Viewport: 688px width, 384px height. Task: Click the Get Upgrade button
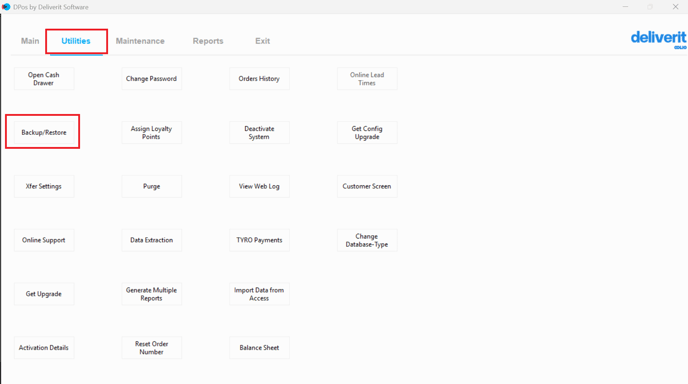pos(44,294)
